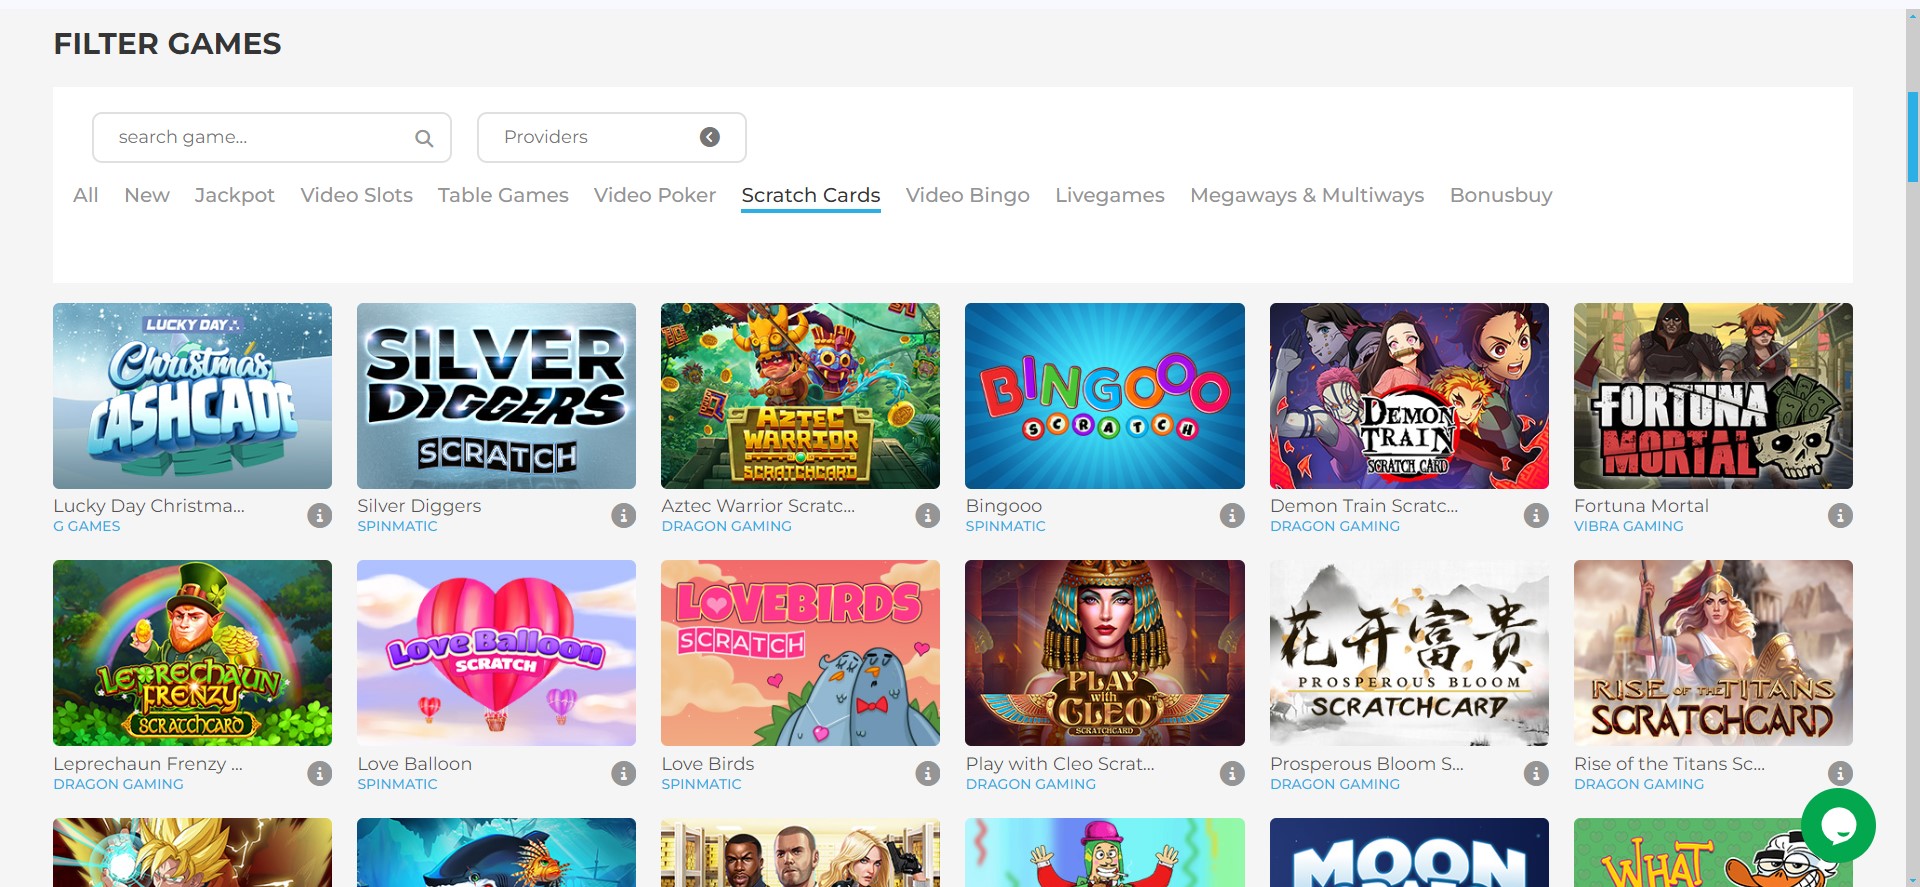Click DRAGON GAMING under Demon Train
Viewport: 1920px width, 887px height.
(x=1335, y=526)
